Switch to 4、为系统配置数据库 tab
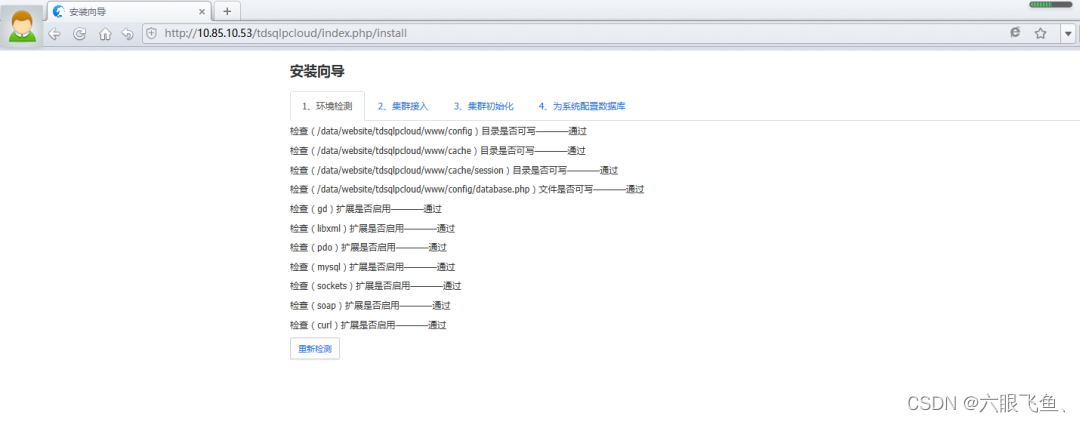This screenshot has height=422, width=1080. (x=582, y=106)
